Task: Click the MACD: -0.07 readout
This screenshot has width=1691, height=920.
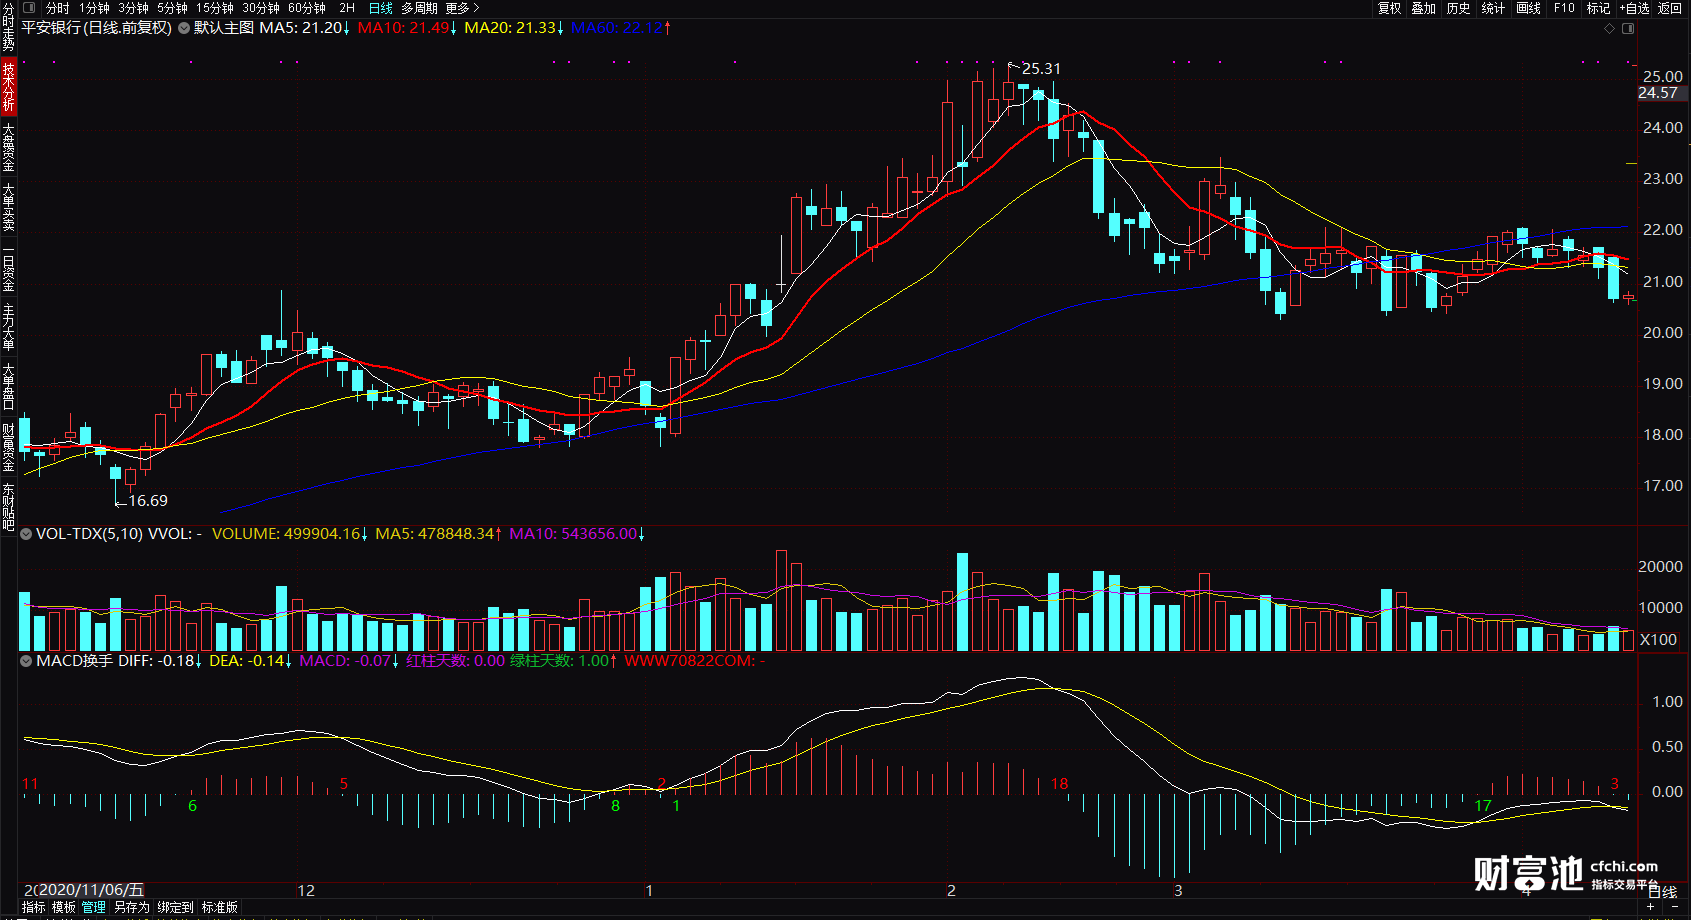Action: coord(349,661)
